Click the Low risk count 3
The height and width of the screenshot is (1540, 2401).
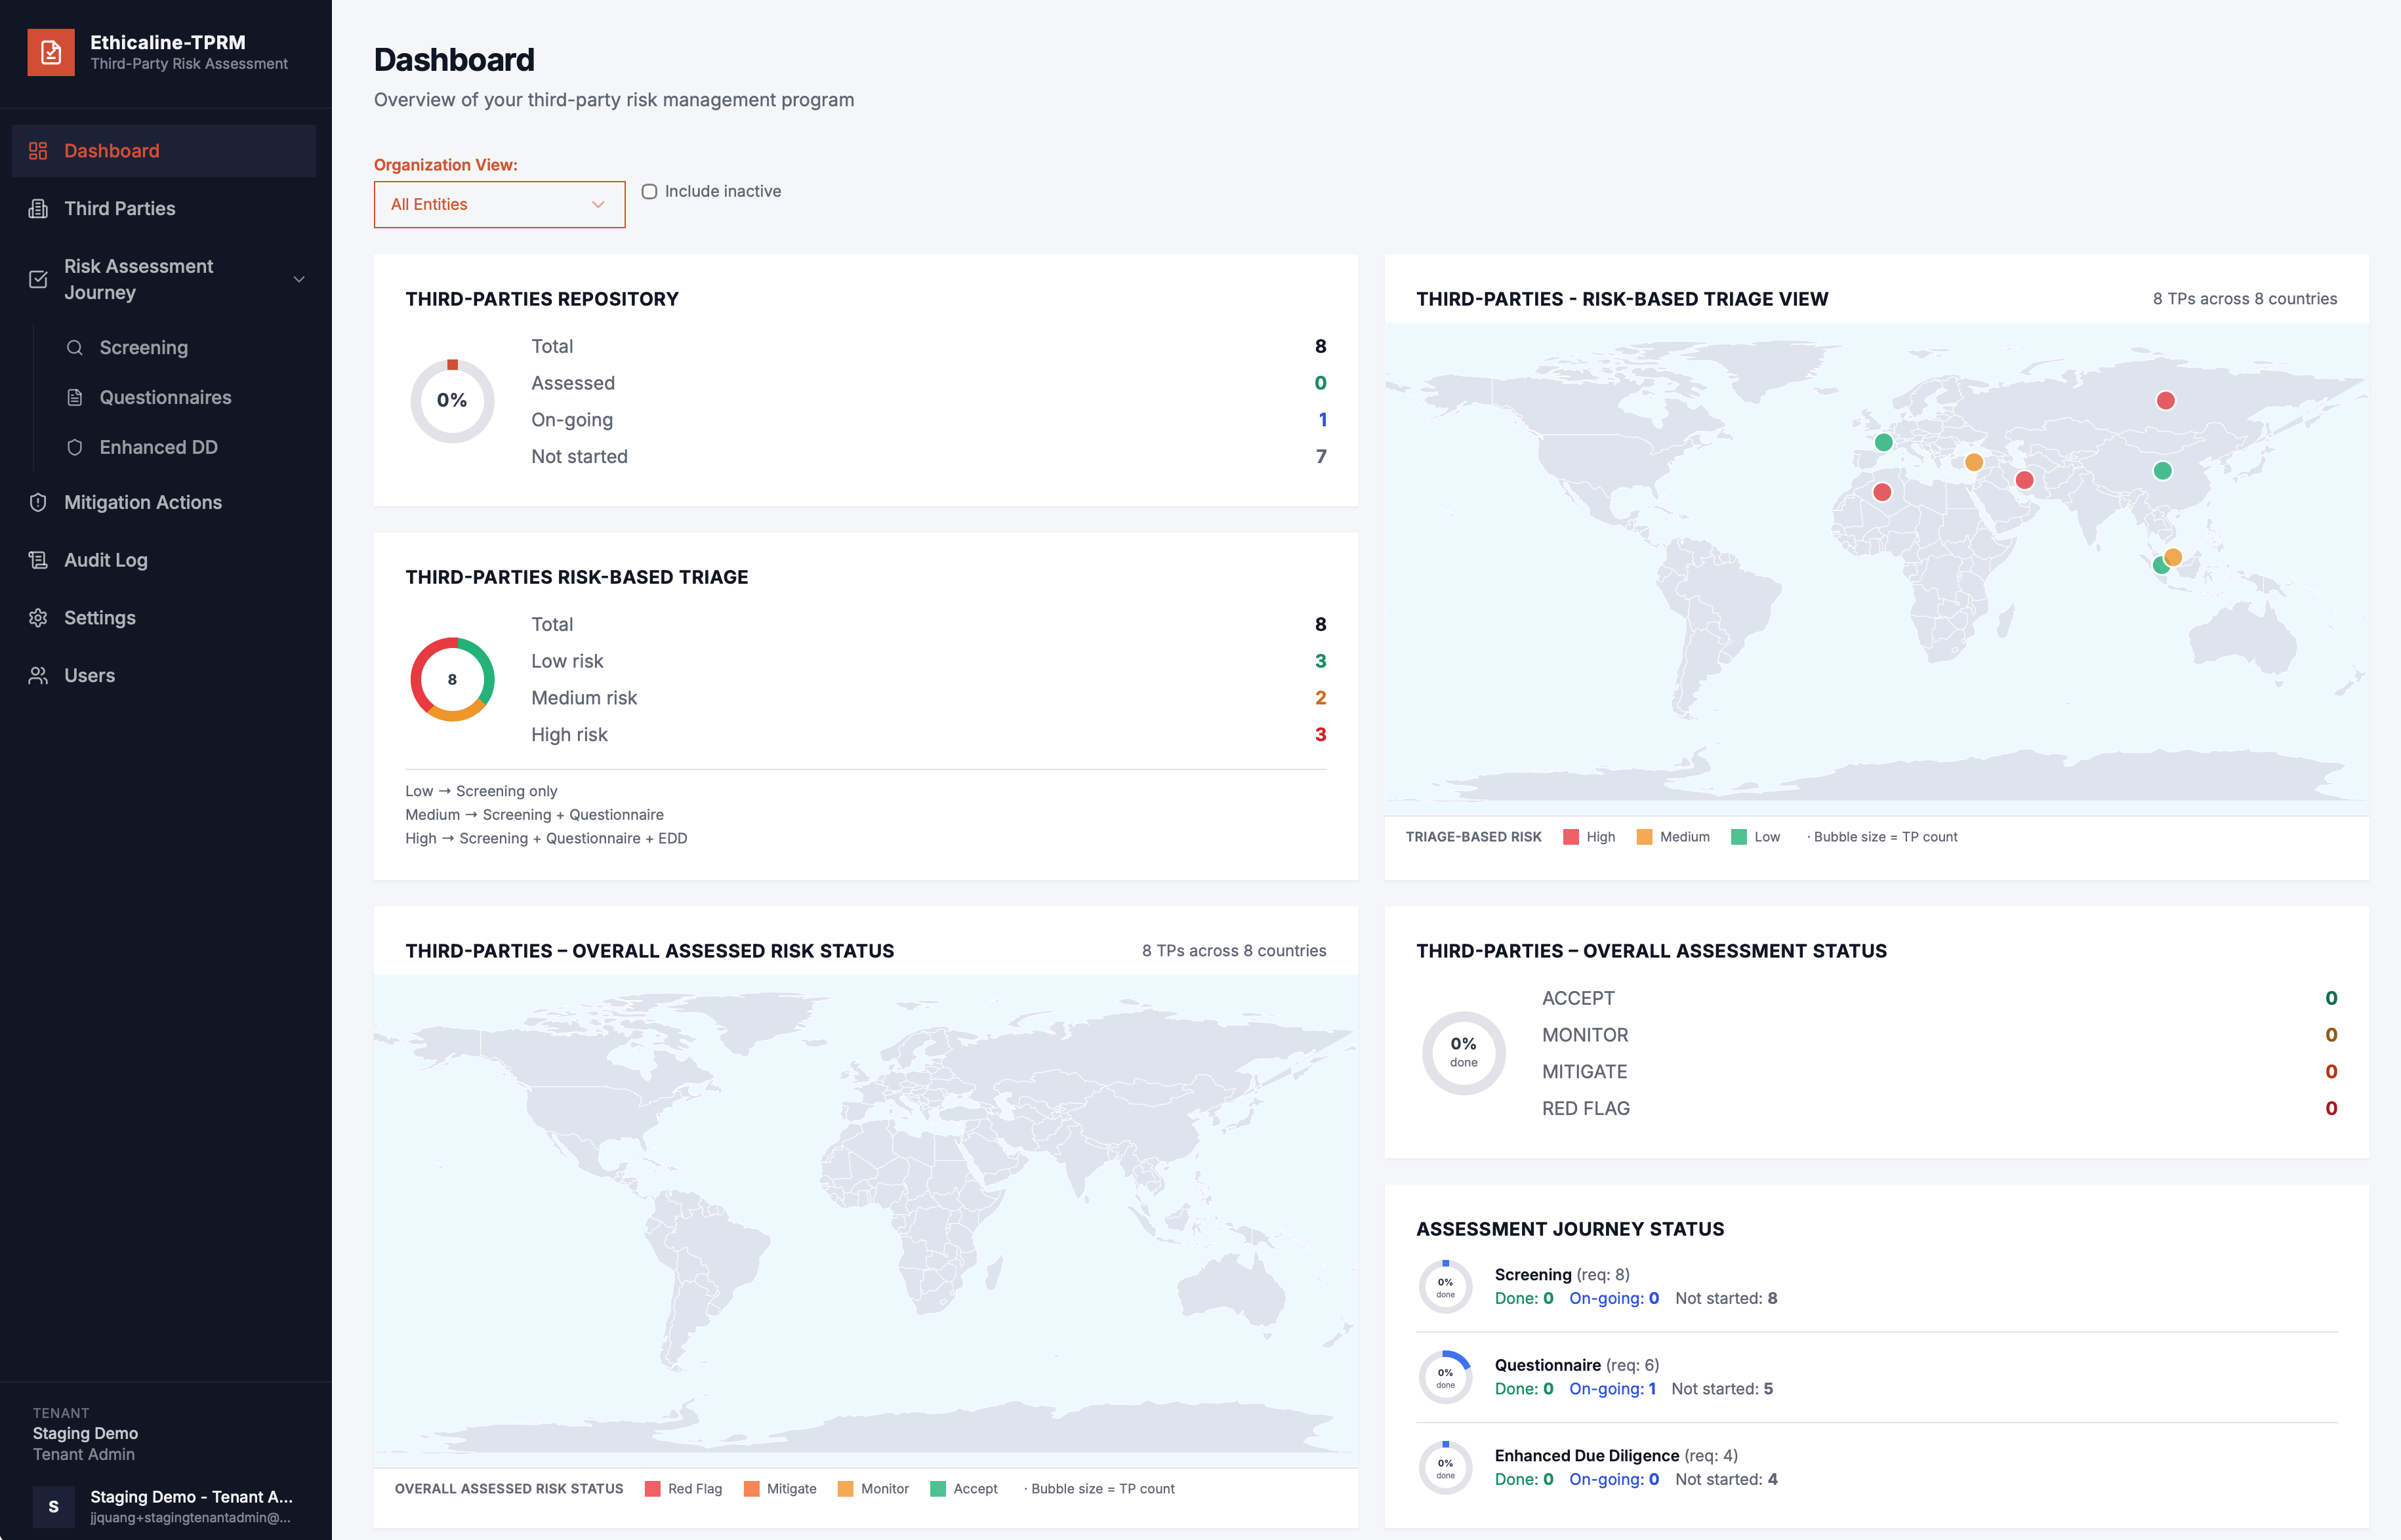1320,661
